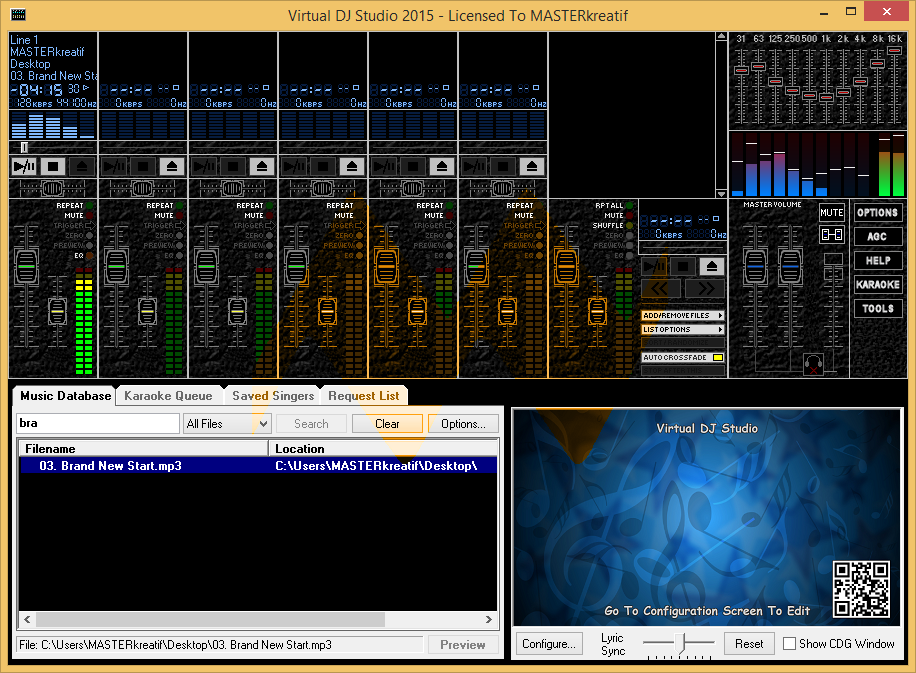916x673 pixels.
Task: Open the Request List tab
Action: [364, 396]
